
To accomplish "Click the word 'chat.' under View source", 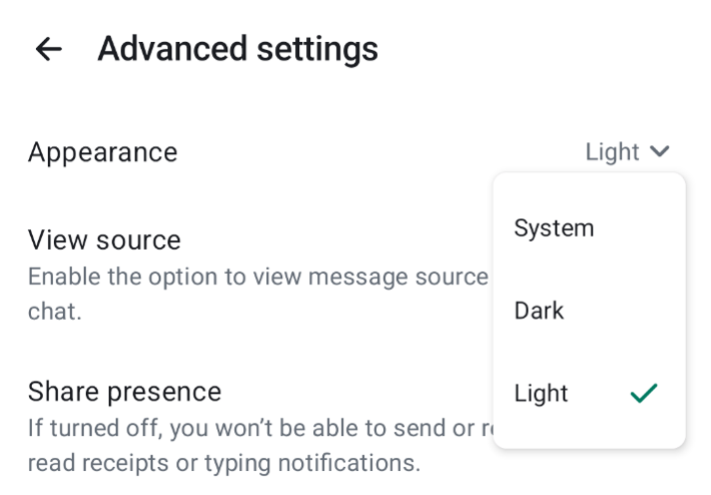I will tap(54, 312).
